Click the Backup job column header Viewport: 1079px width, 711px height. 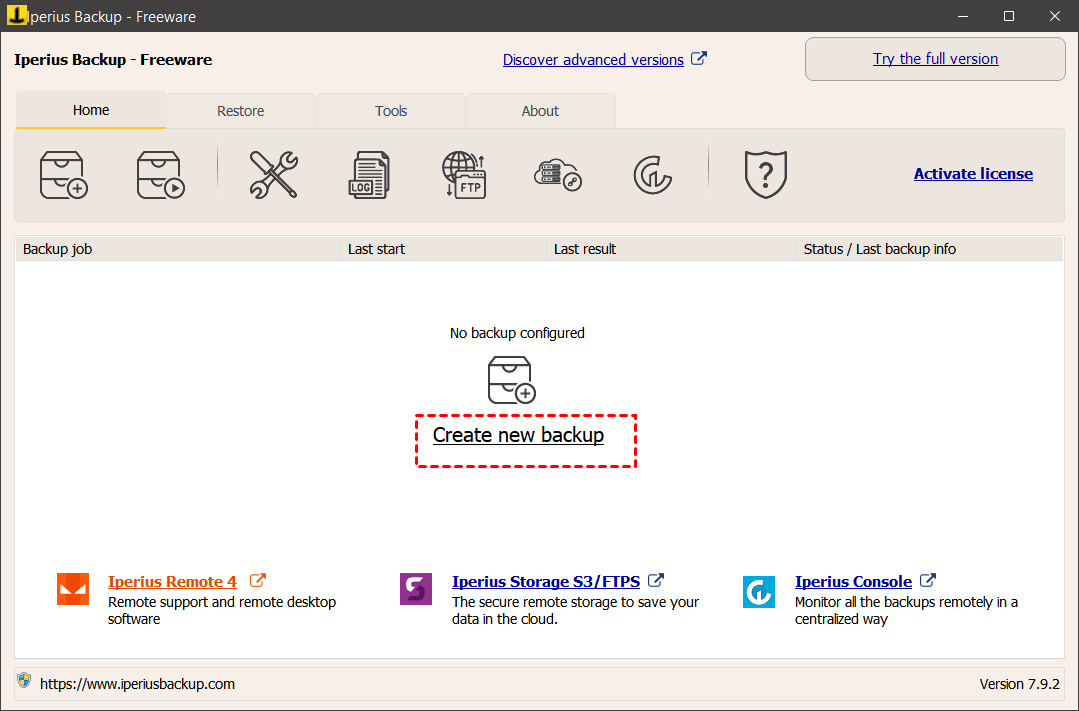point(178,249)
